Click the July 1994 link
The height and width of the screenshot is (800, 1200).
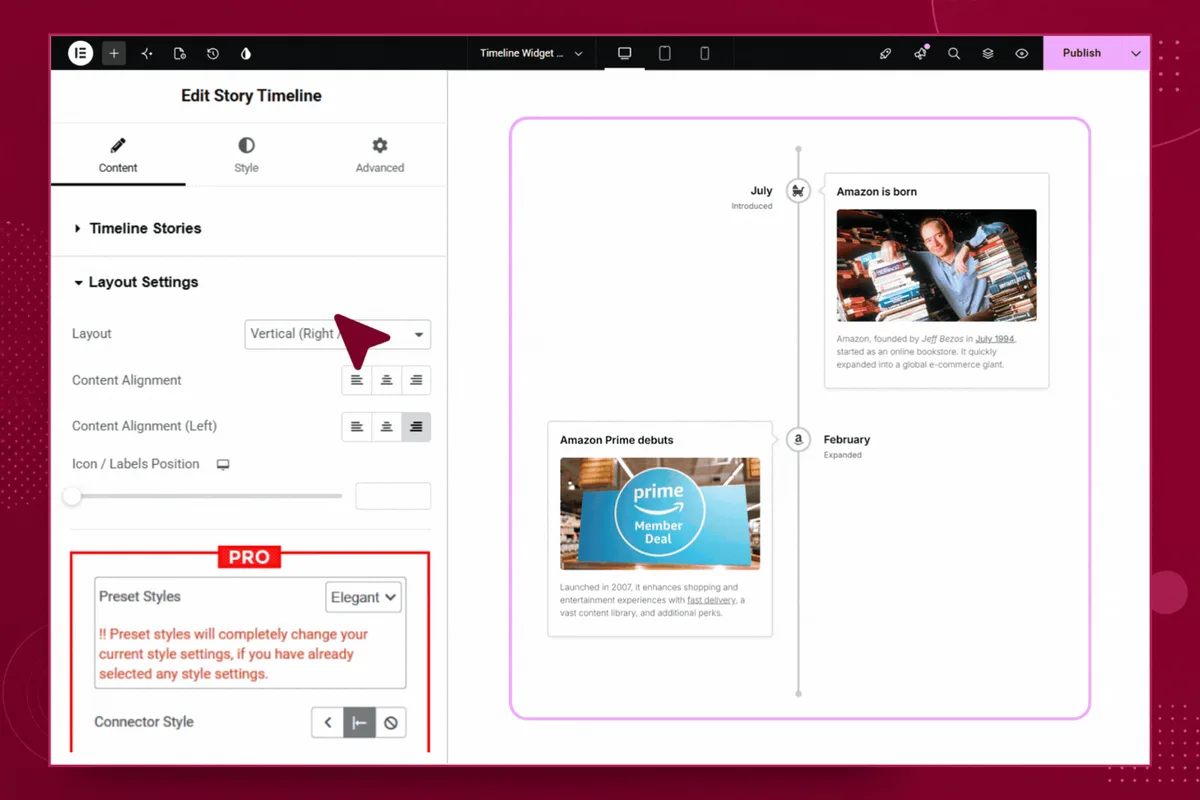(995, 339)
